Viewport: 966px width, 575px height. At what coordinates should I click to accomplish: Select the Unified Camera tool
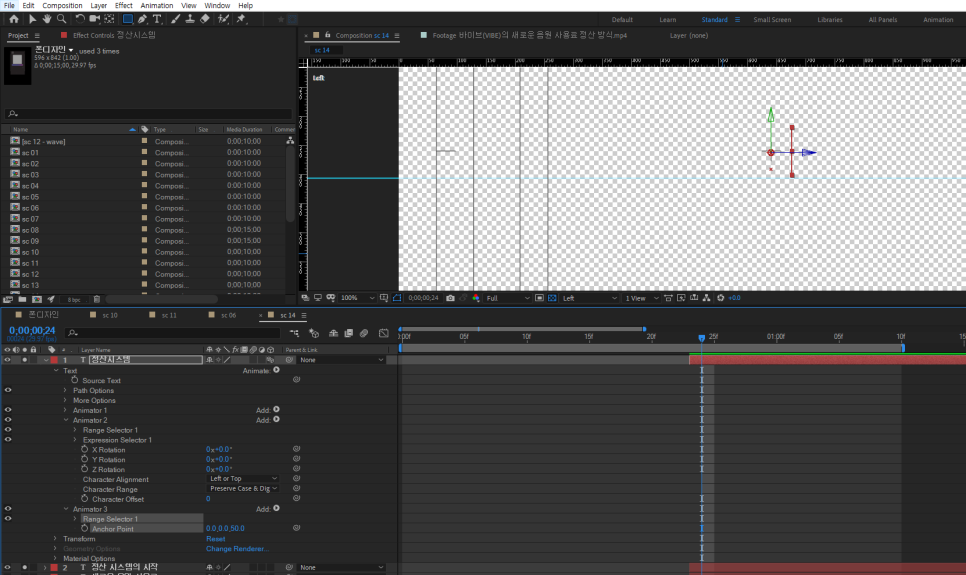click(x=95, y=19)
